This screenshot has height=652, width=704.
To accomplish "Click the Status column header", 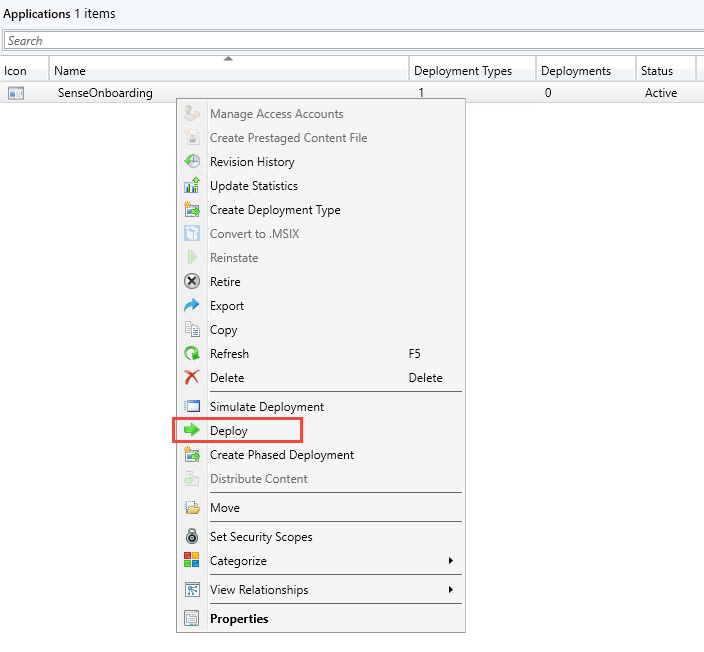I will click(657, 71).
